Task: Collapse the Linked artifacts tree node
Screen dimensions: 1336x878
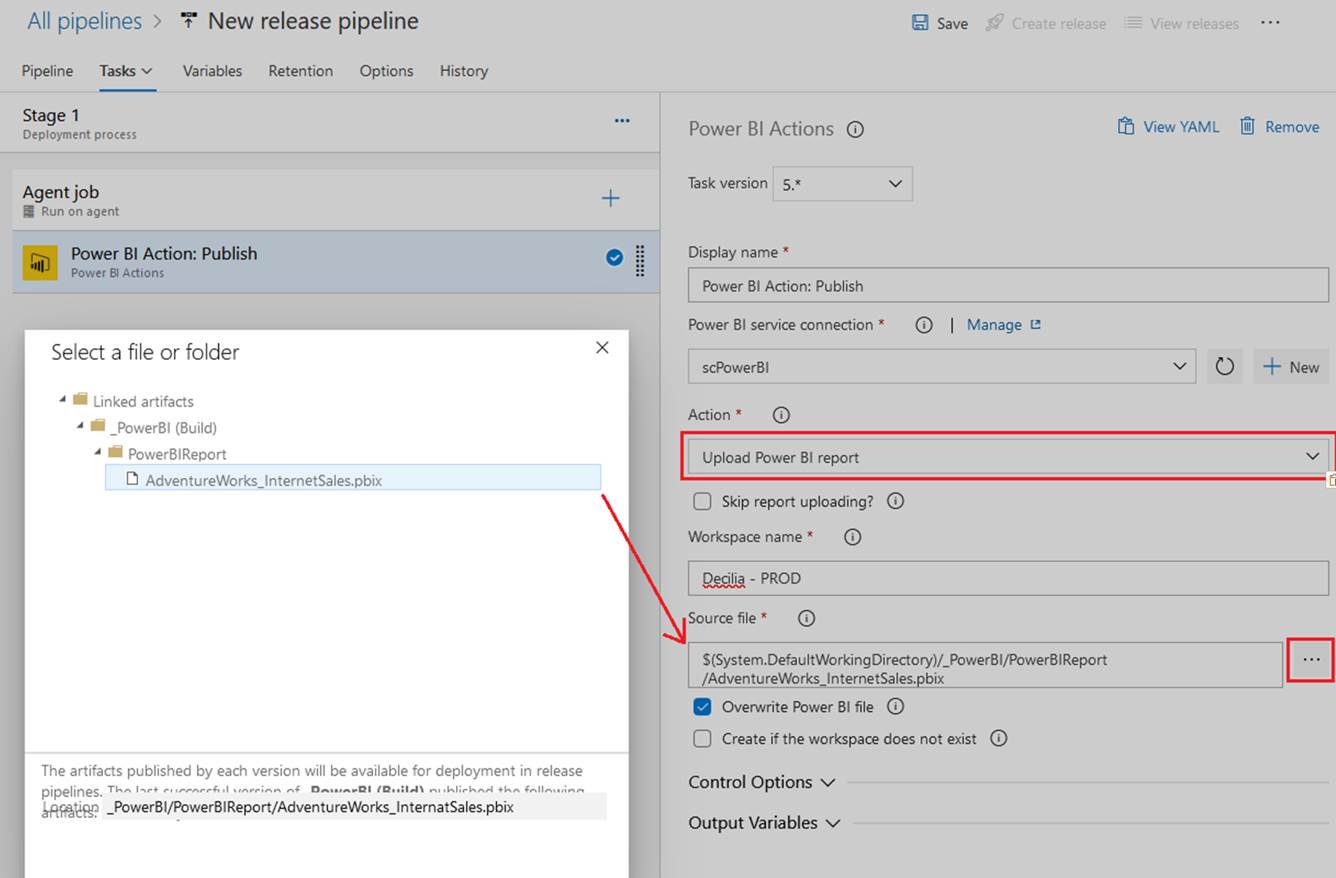Action: 63,399
